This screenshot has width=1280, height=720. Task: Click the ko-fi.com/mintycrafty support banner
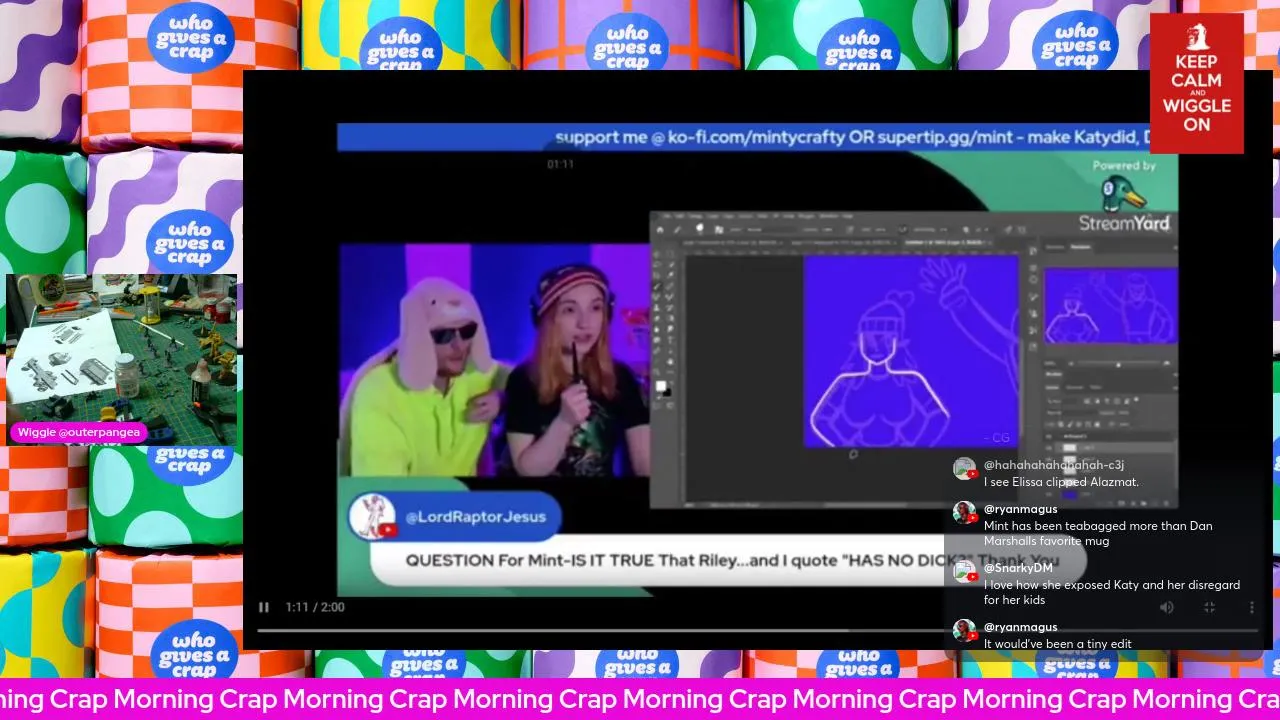click(757, 137)
